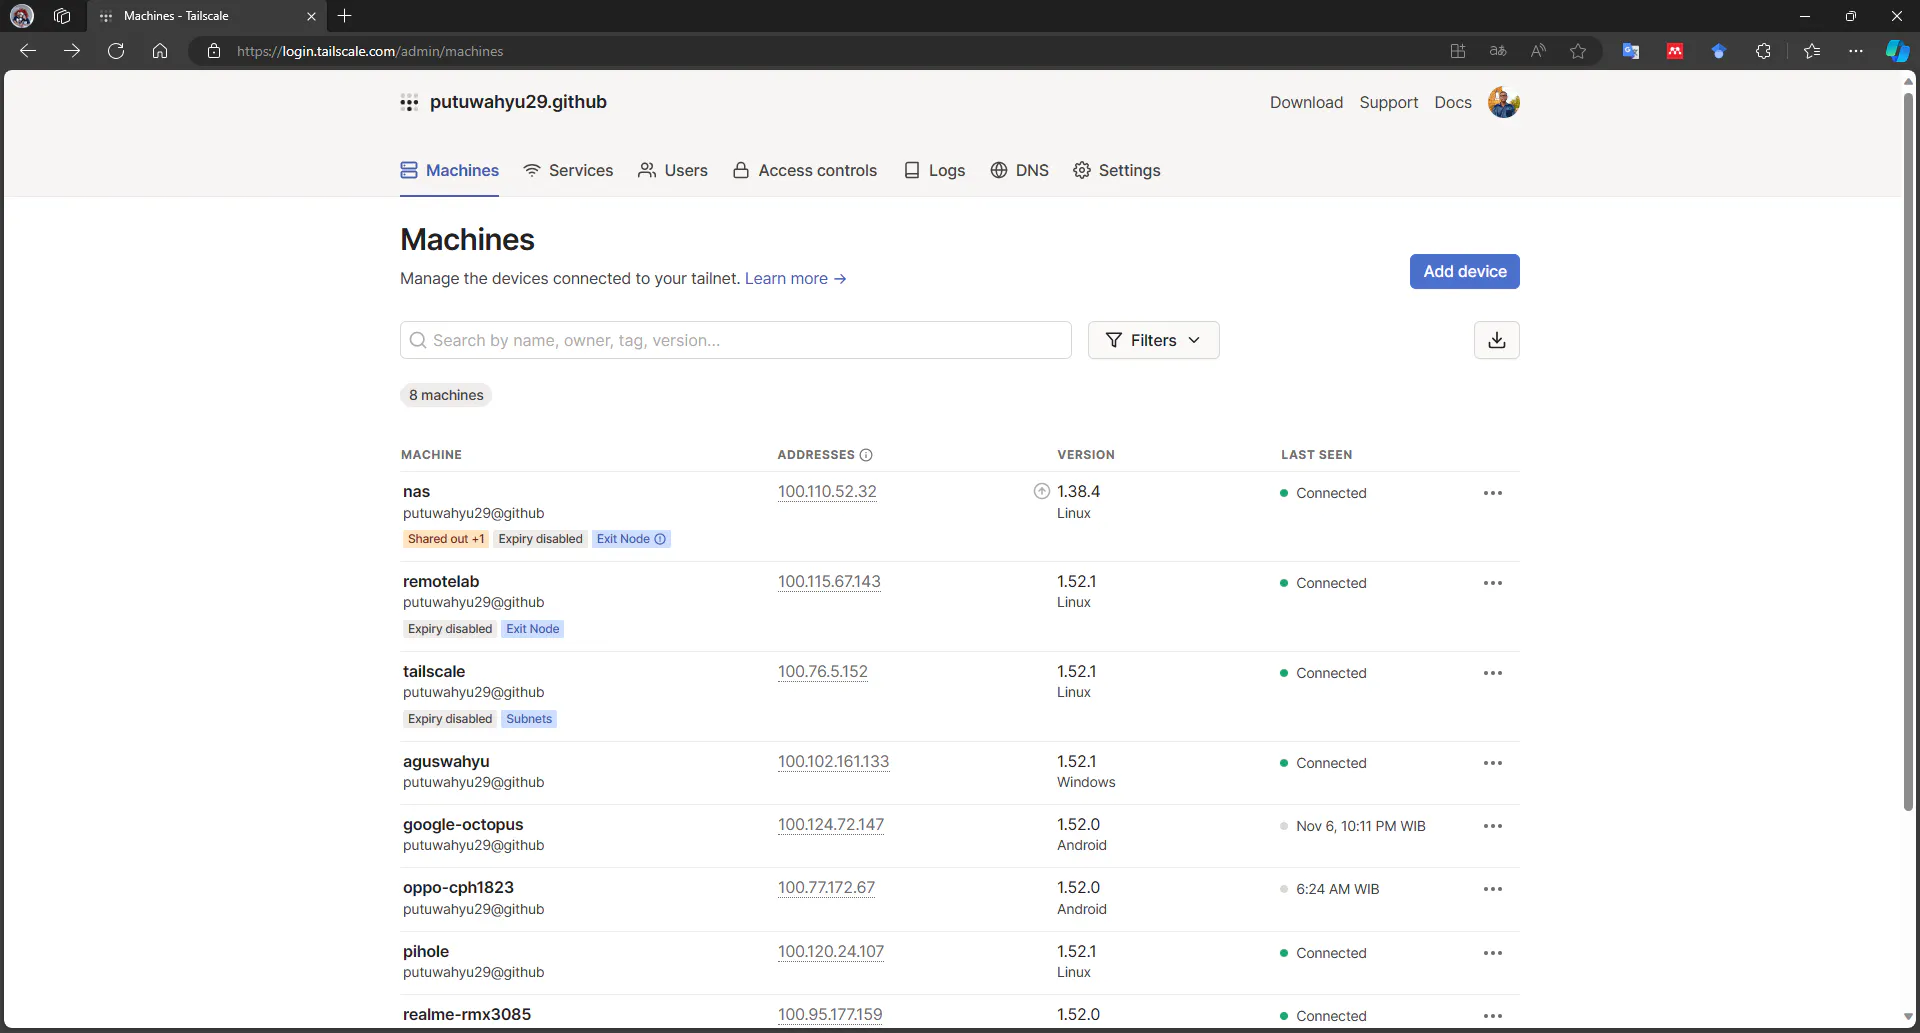Open the Logs tab
Viewport: 1920px width, 1033px height.
[934, 171]
